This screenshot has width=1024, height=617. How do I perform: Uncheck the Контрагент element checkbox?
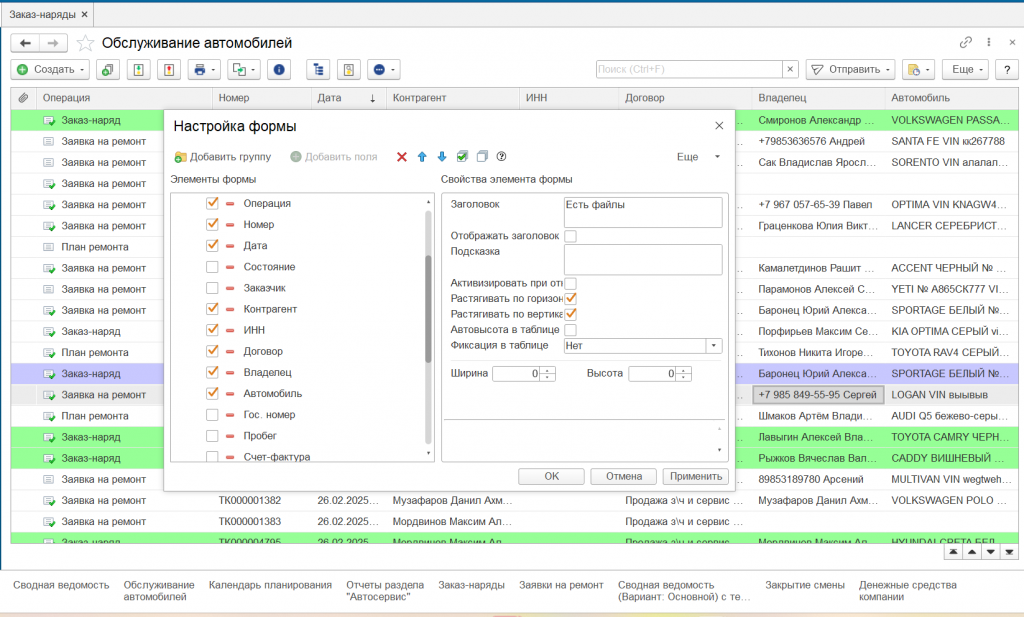point(212,309)
